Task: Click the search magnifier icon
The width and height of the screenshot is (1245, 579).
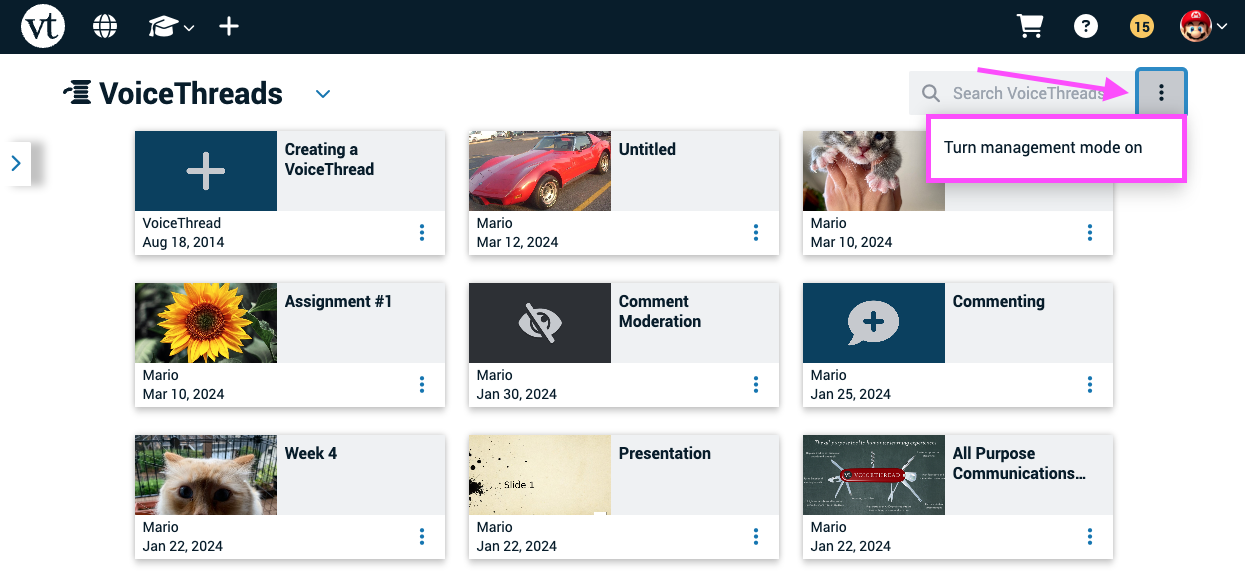Action: pyautogui.click(x=931, y=93)
